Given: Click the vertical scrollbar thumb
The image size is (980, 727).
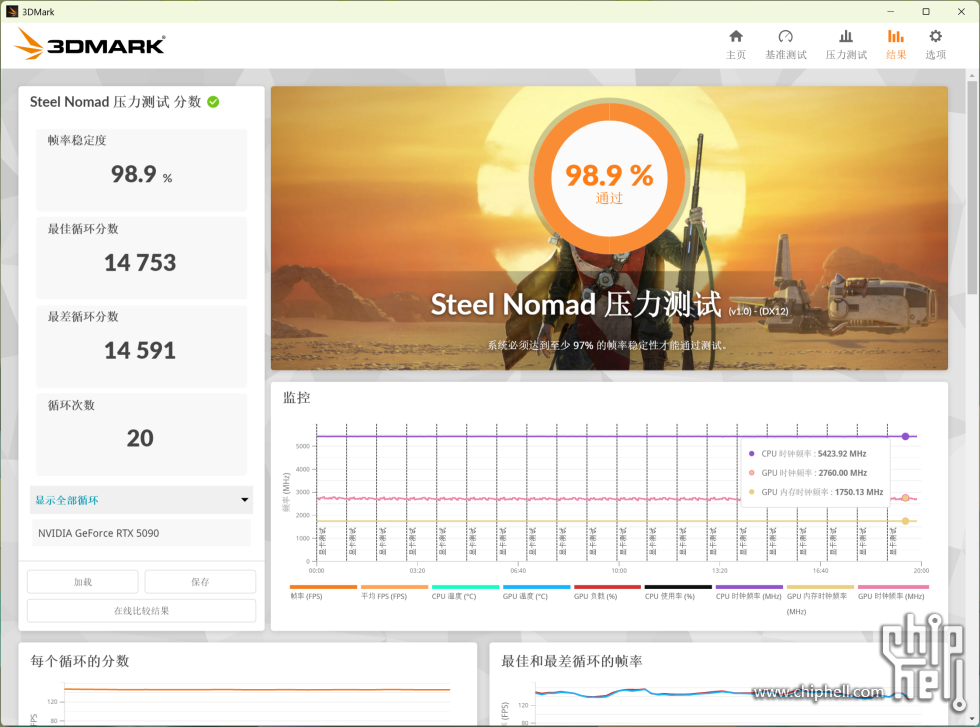Looking at the screenshot, I should tap(972, 188).
